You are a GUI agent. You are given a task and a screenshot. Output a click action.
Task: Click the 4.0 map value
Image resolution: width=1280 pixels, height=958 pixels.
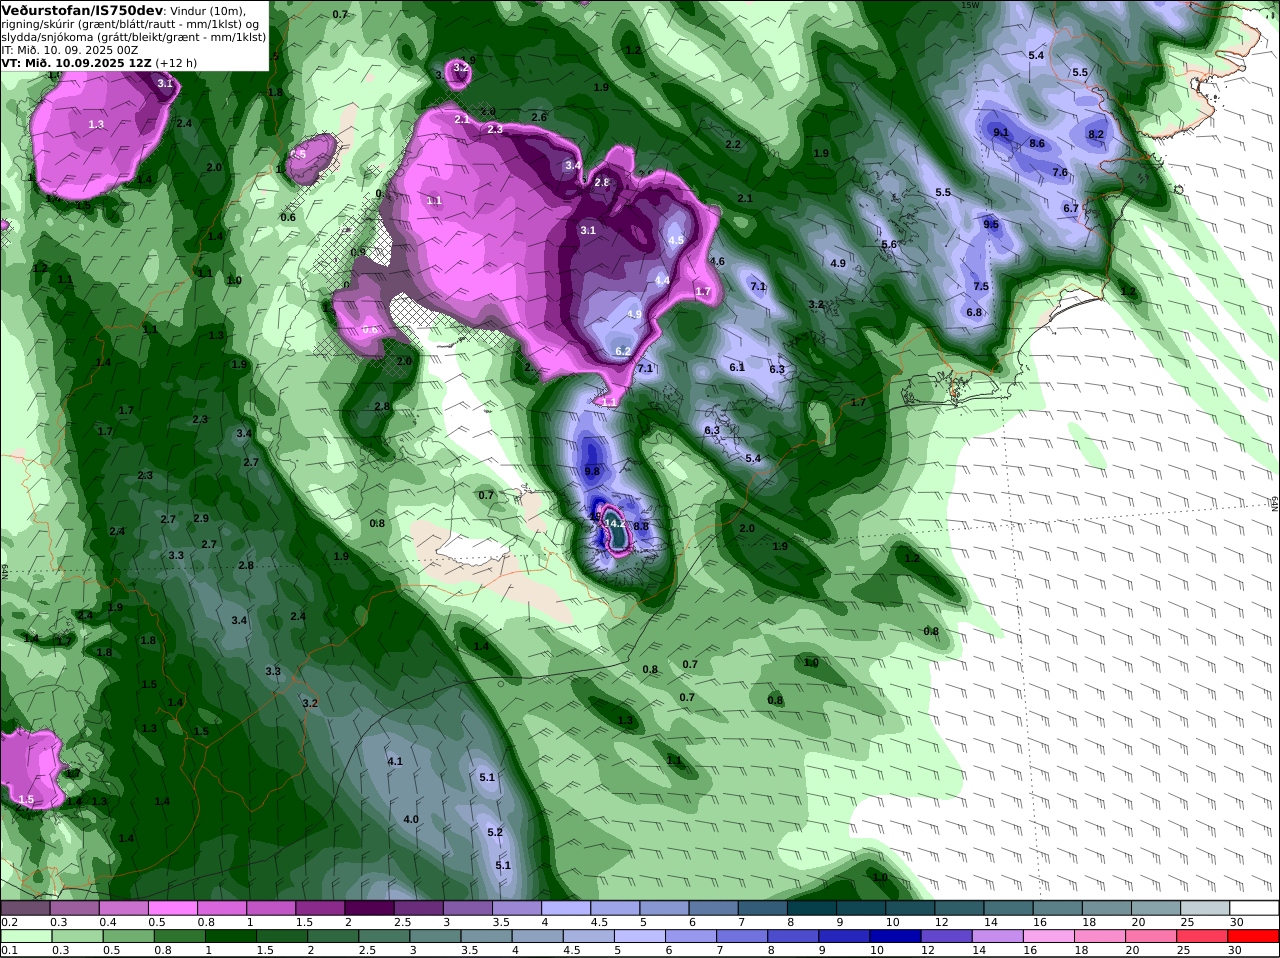pyautogui.click(x=411, y=819)
